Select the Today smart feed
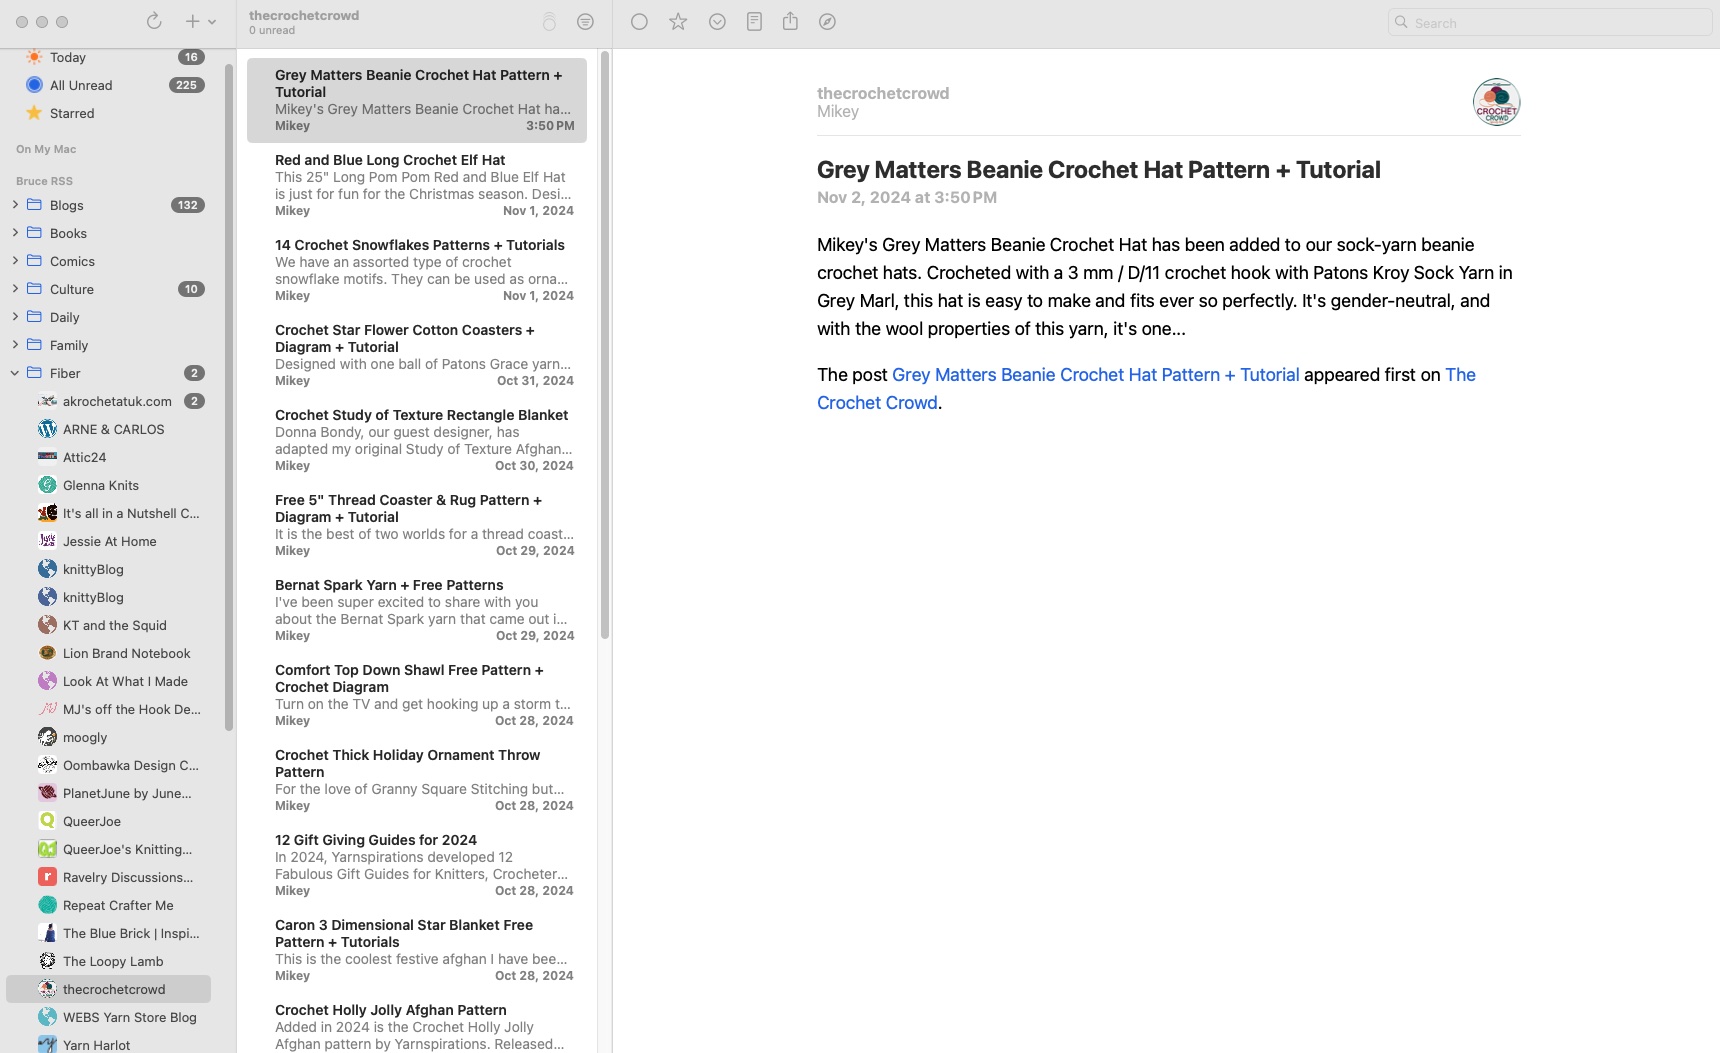 pyautogui.click(x=108, y=57)
